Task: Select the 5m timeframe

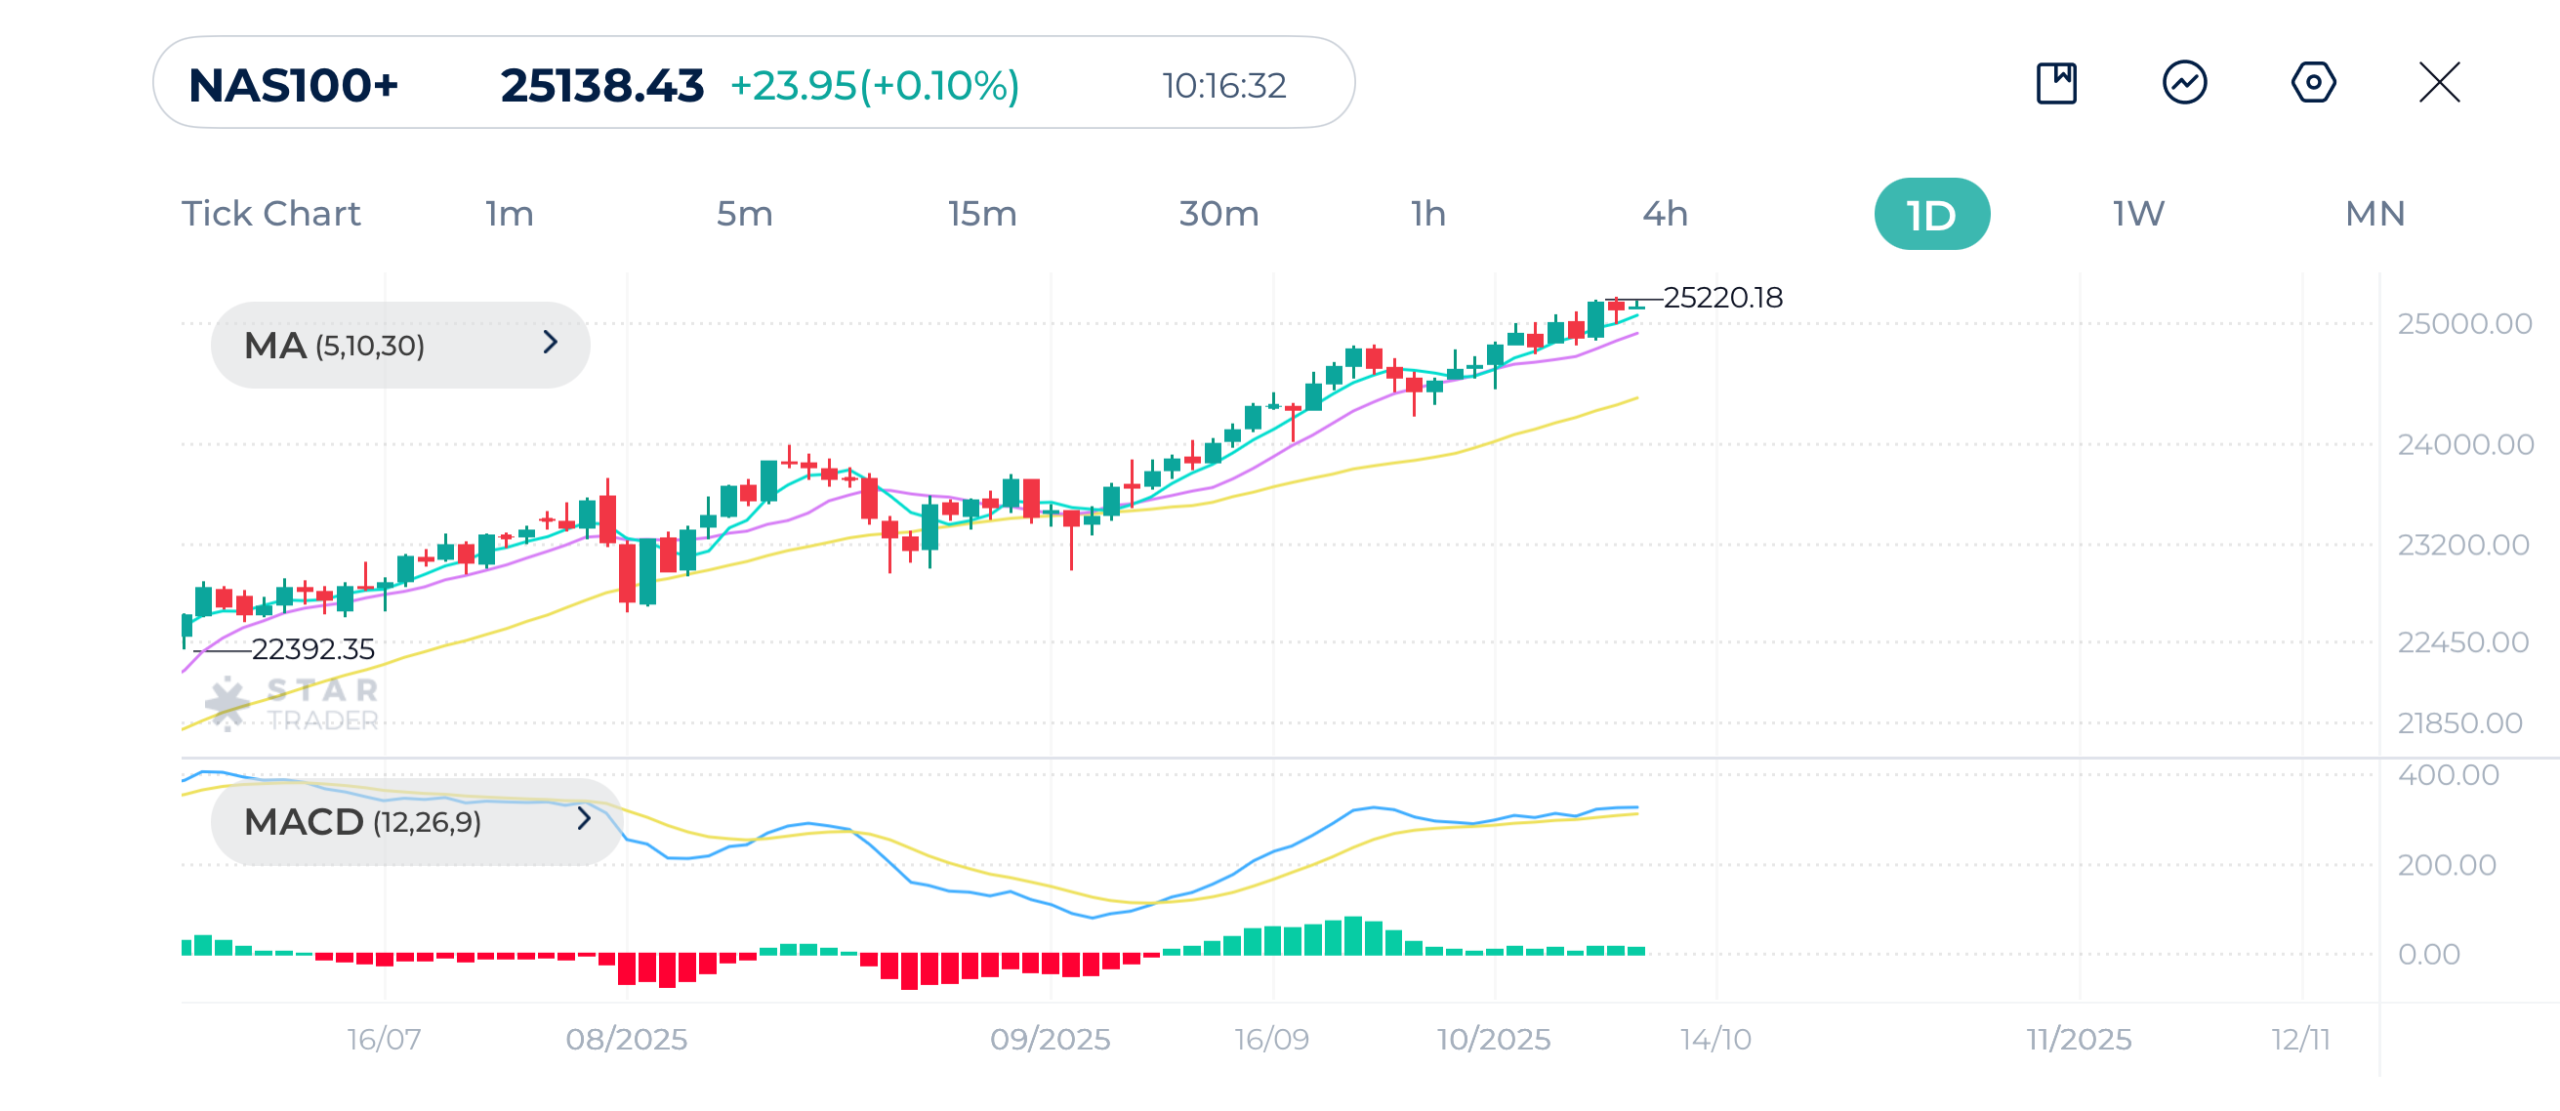Action: click(744, 214)
